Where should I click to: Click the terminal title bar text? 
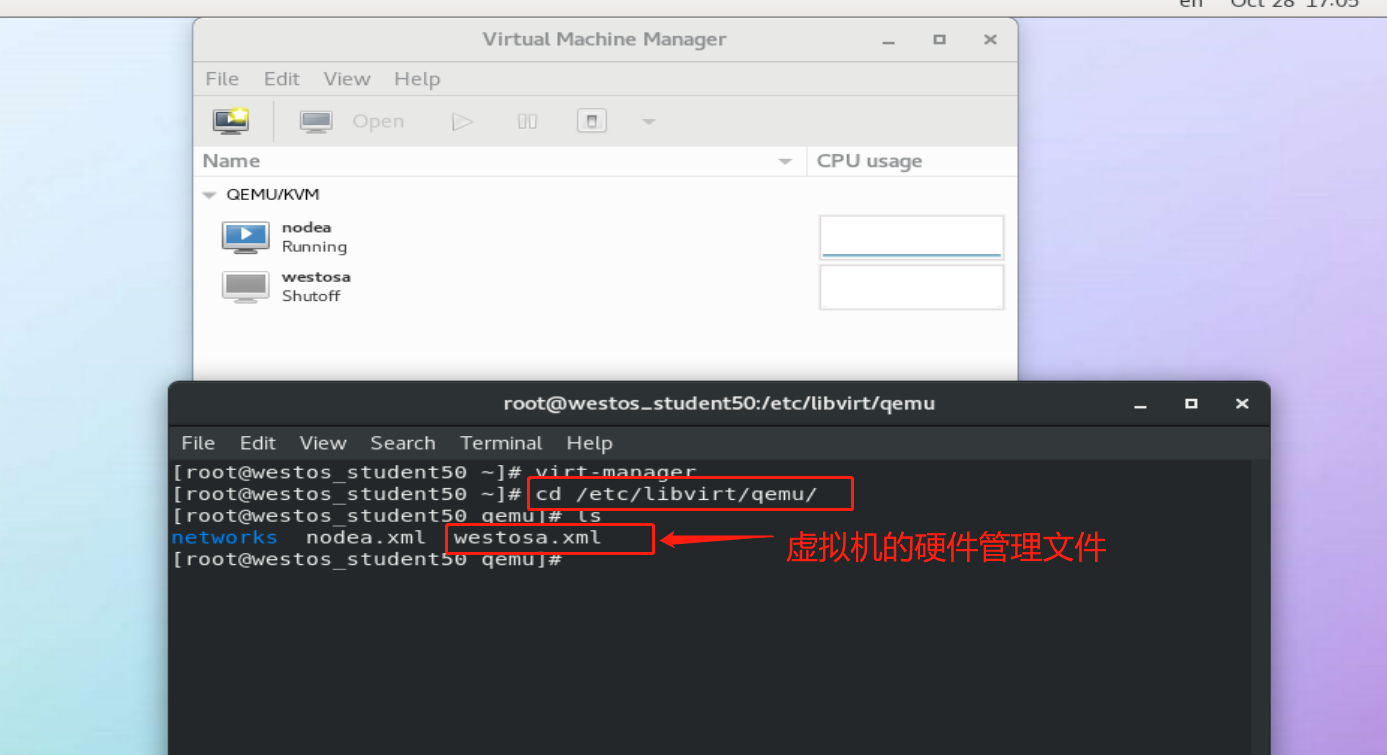719,404
